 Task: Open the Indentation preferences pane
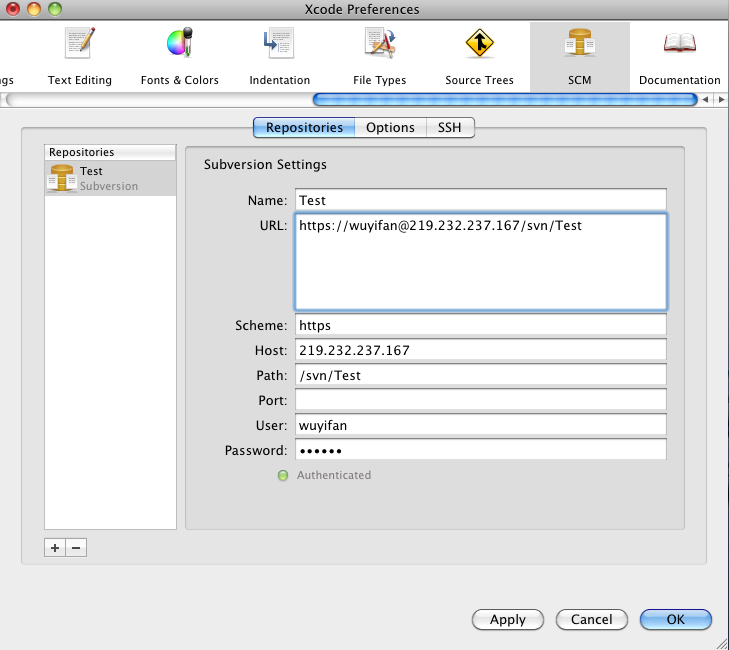(279, 57)
